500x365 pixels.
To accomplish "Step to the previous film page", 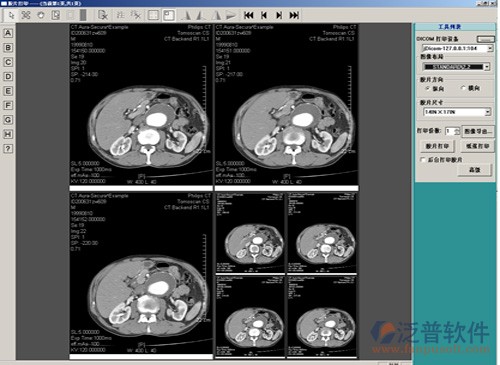I will (x=264, y=15).
